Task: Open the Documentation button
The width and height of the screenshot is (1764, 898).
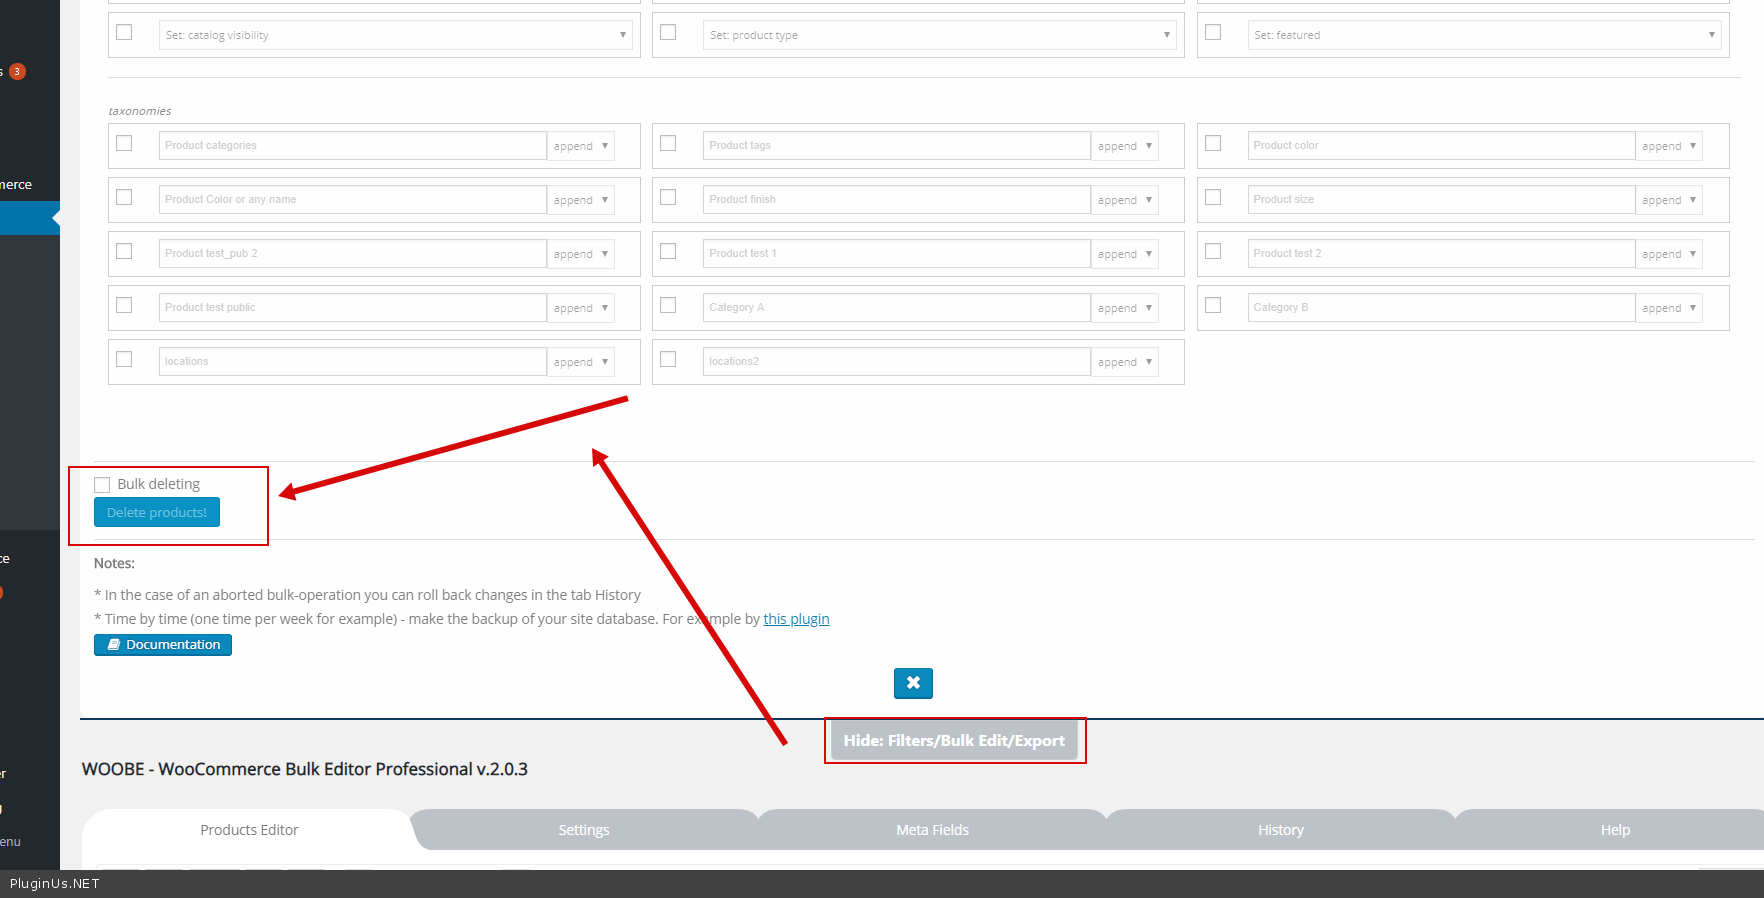Action: click(163, 645)
